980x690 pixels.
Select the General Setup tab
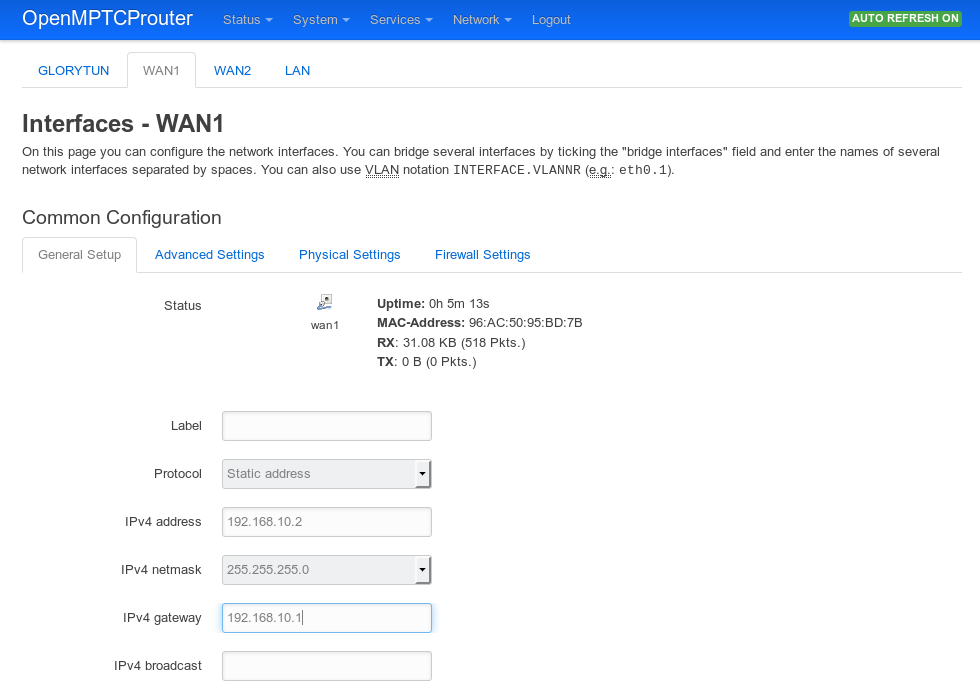pos(79,254)
